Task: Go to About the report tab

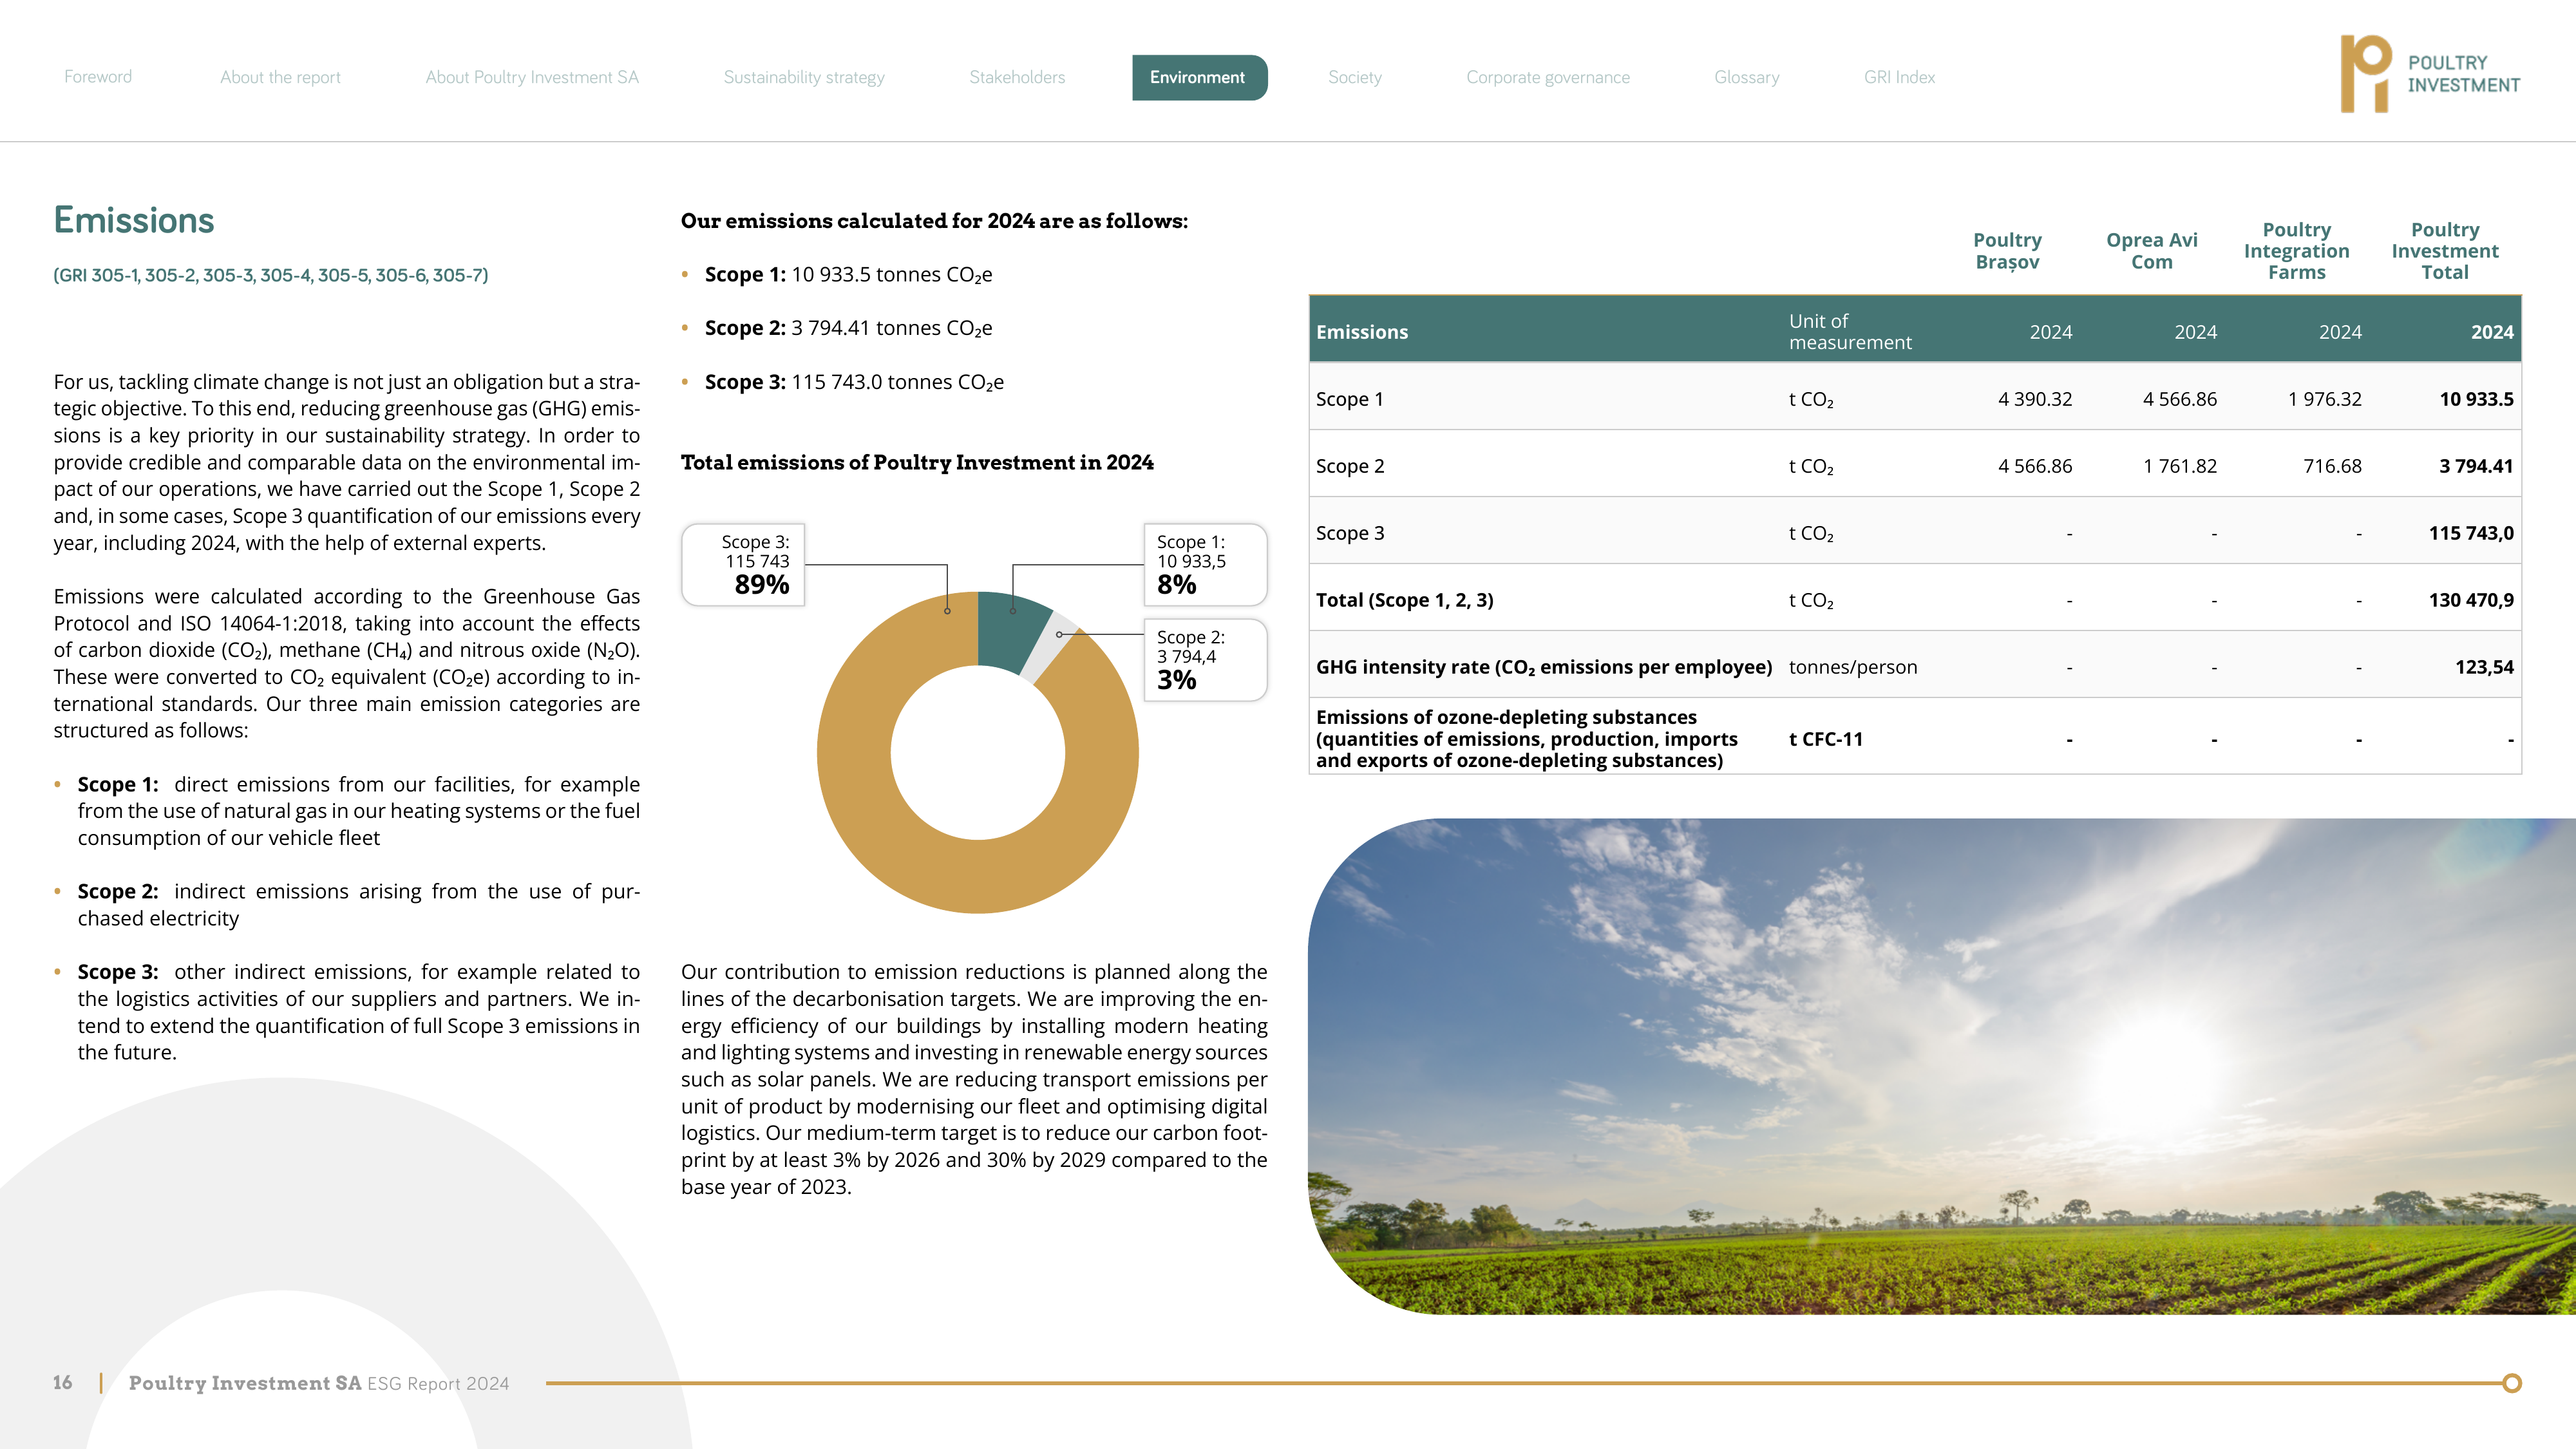Action: coord(280,77)
